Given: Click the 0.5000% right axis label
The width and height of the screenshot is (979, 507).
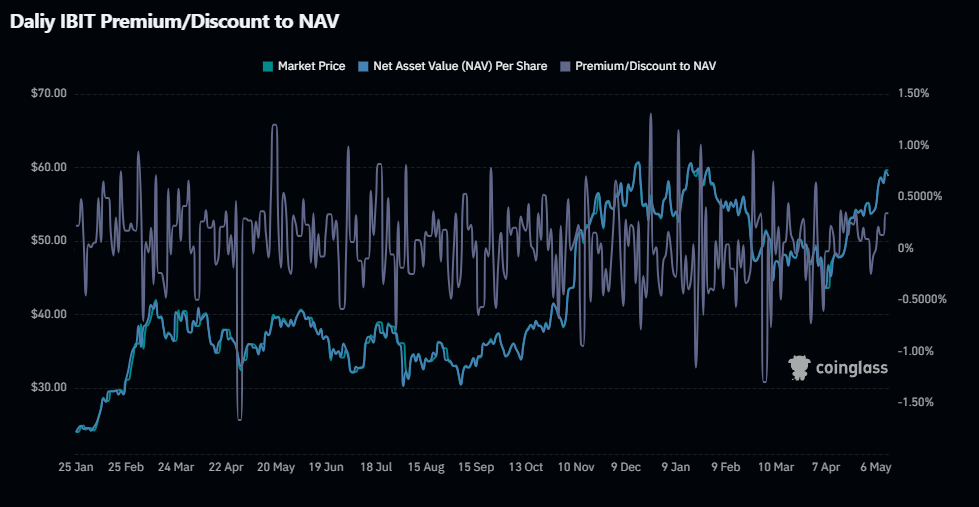Looking at the screenshot, I should [920, 197].
